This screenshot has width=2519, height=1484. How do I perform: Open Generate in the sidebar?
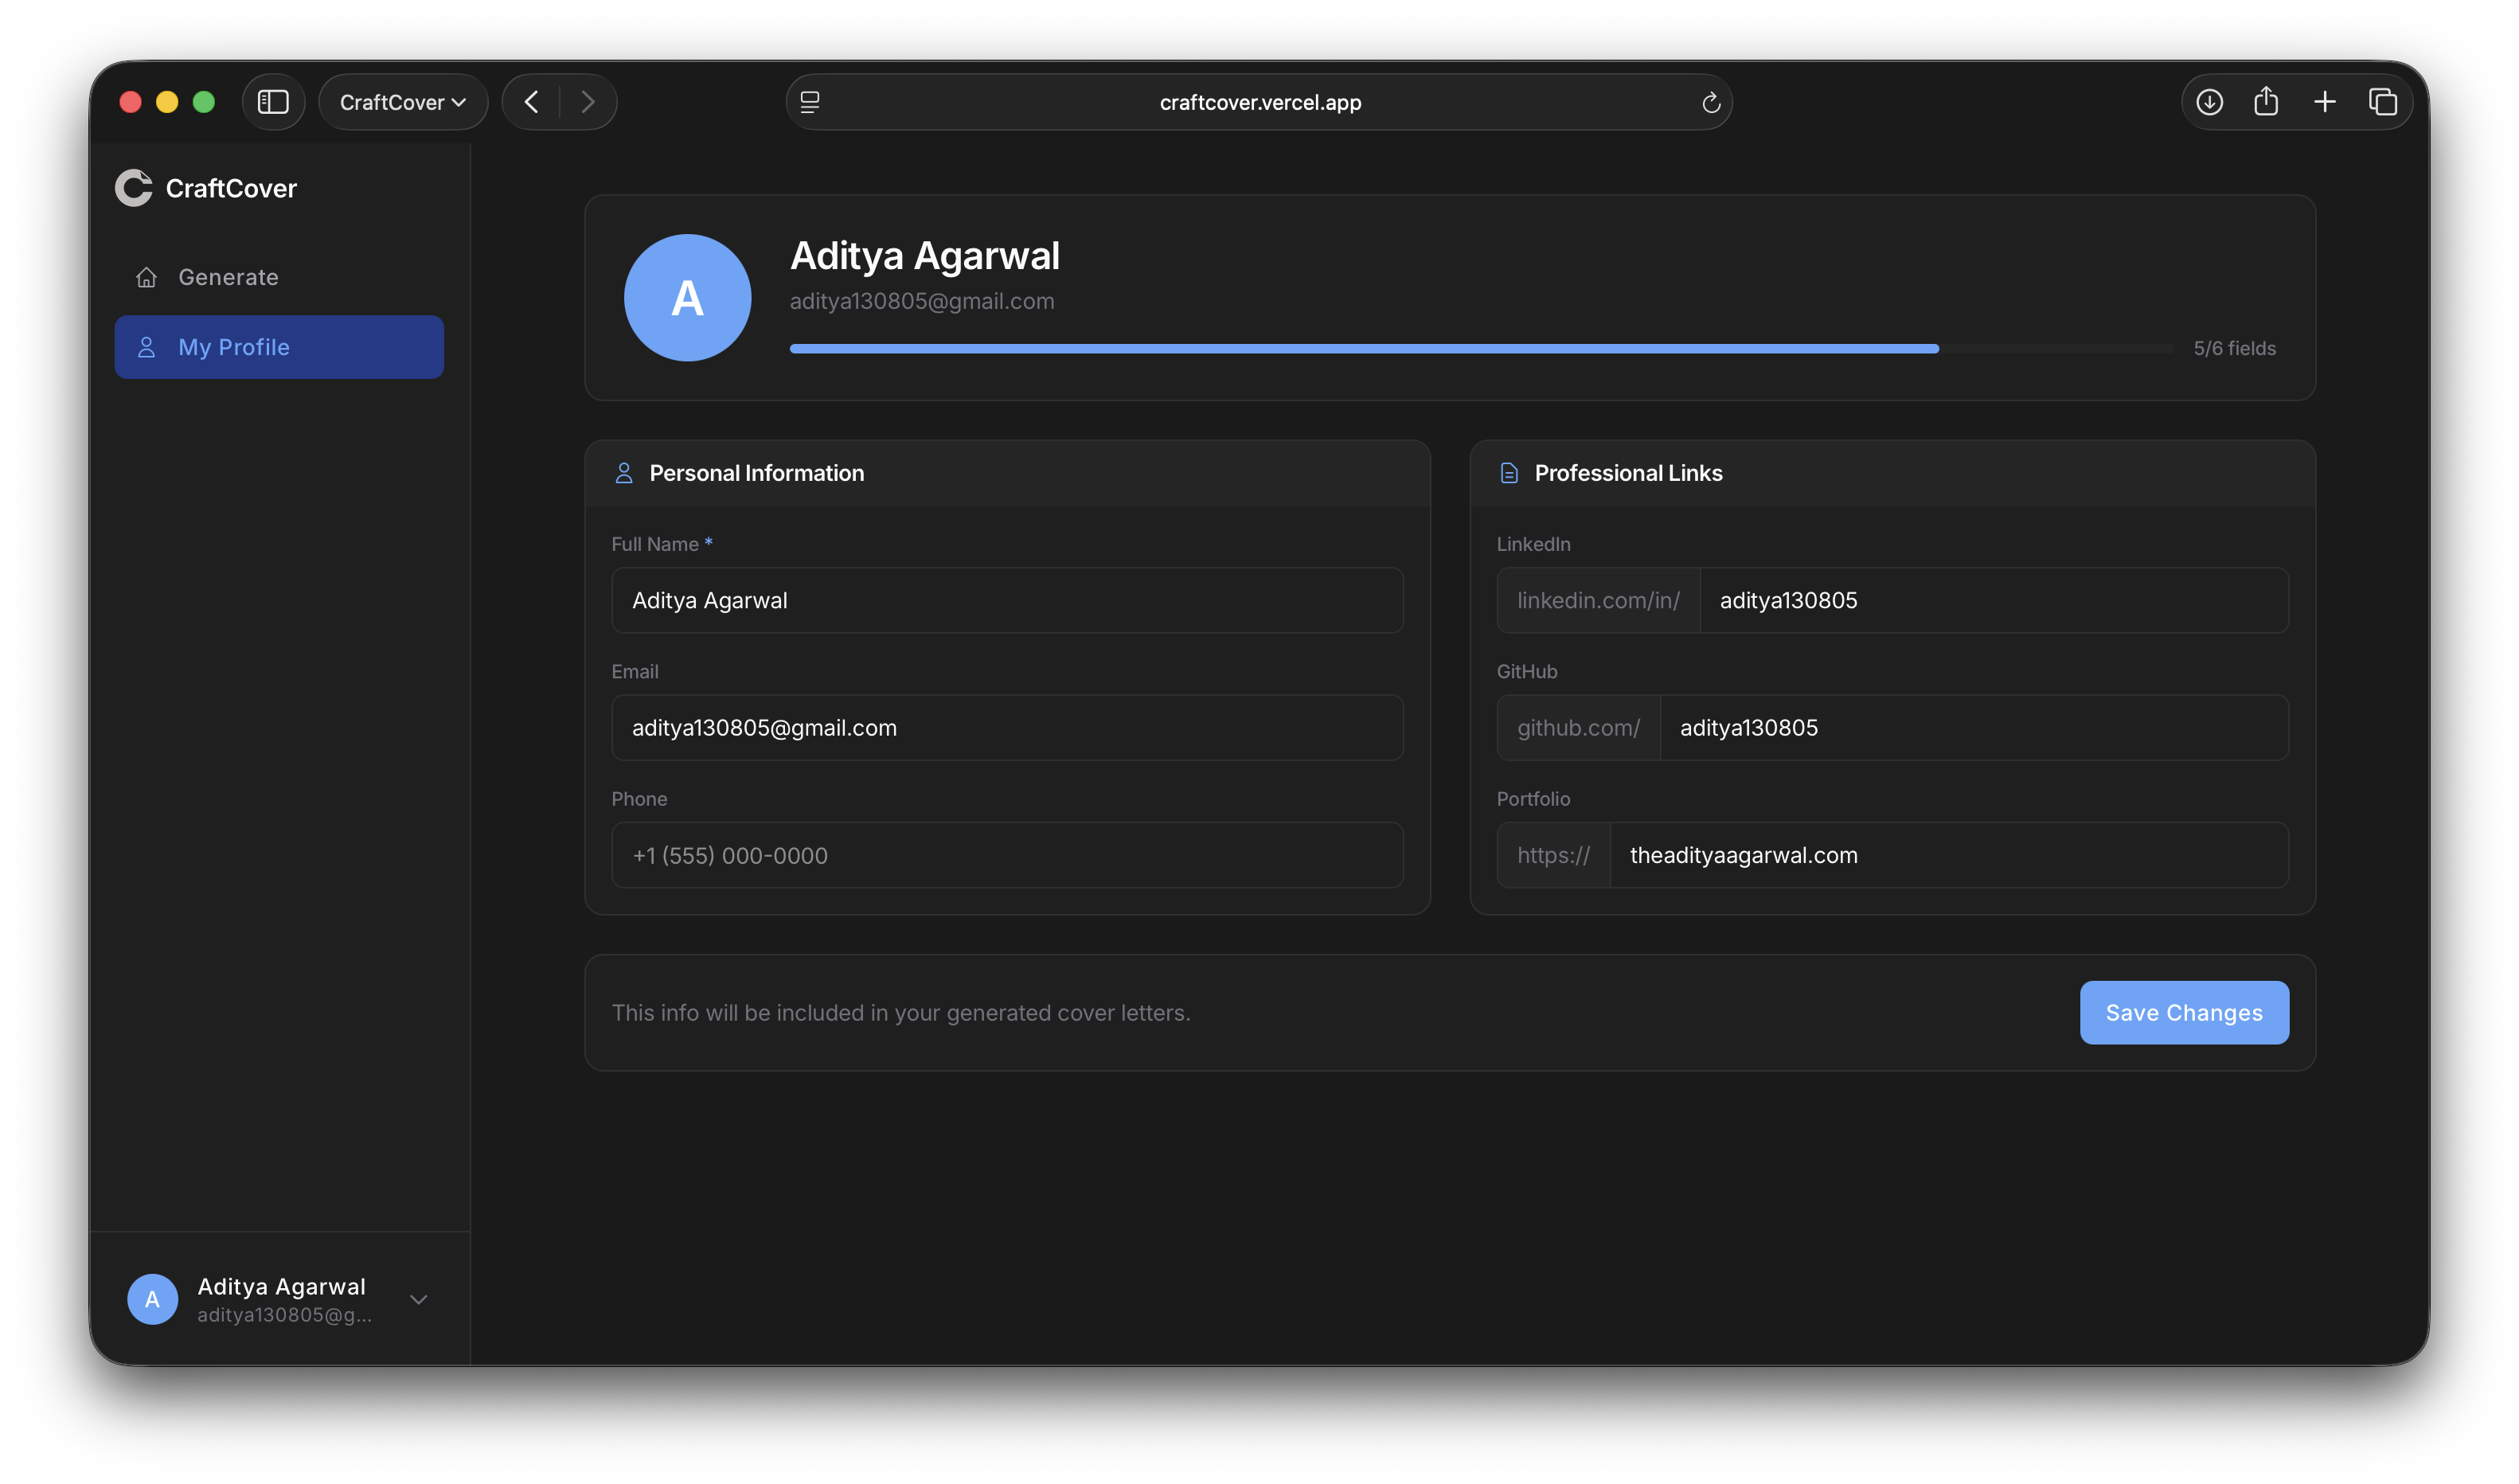[228, 277]
